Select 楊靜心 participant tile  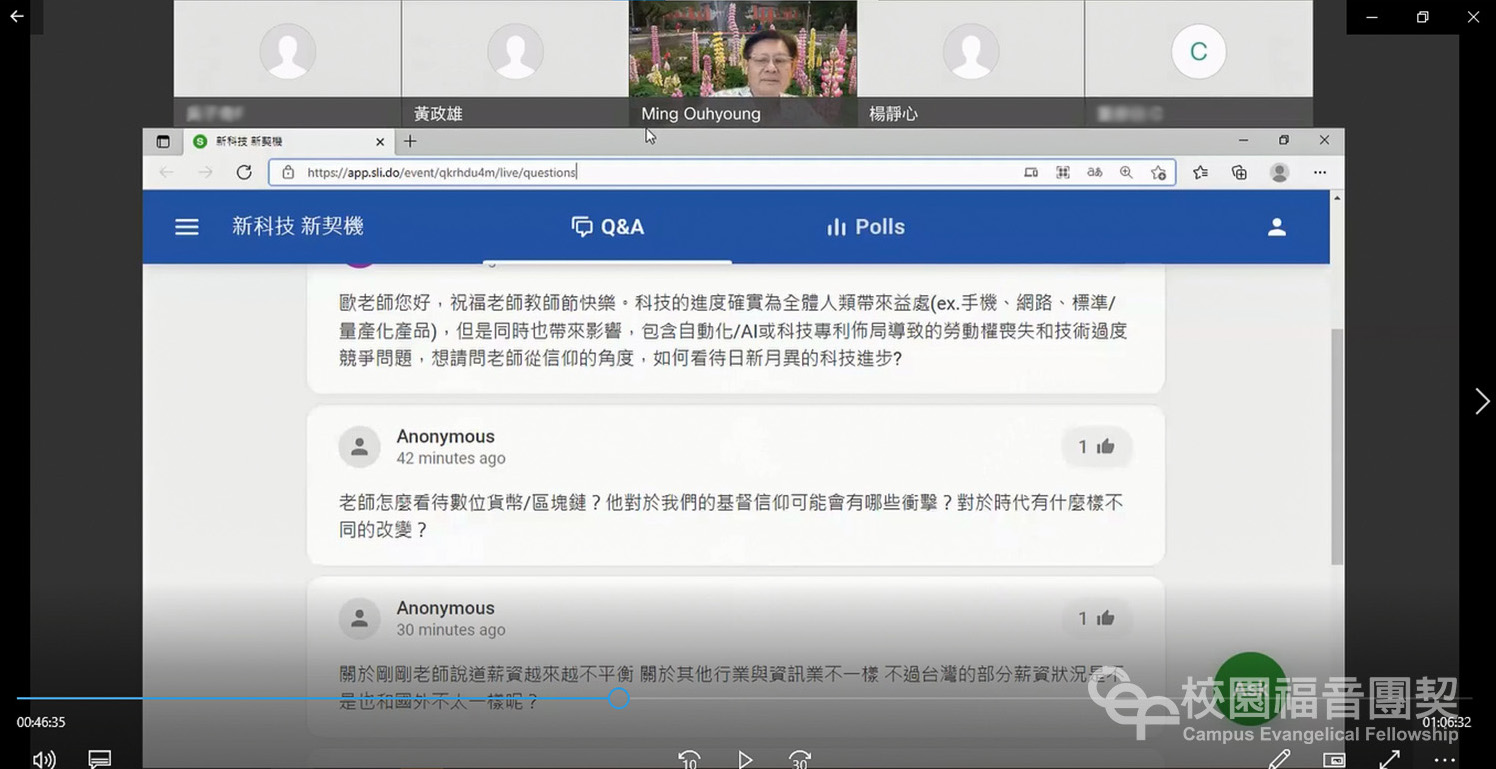971,63
